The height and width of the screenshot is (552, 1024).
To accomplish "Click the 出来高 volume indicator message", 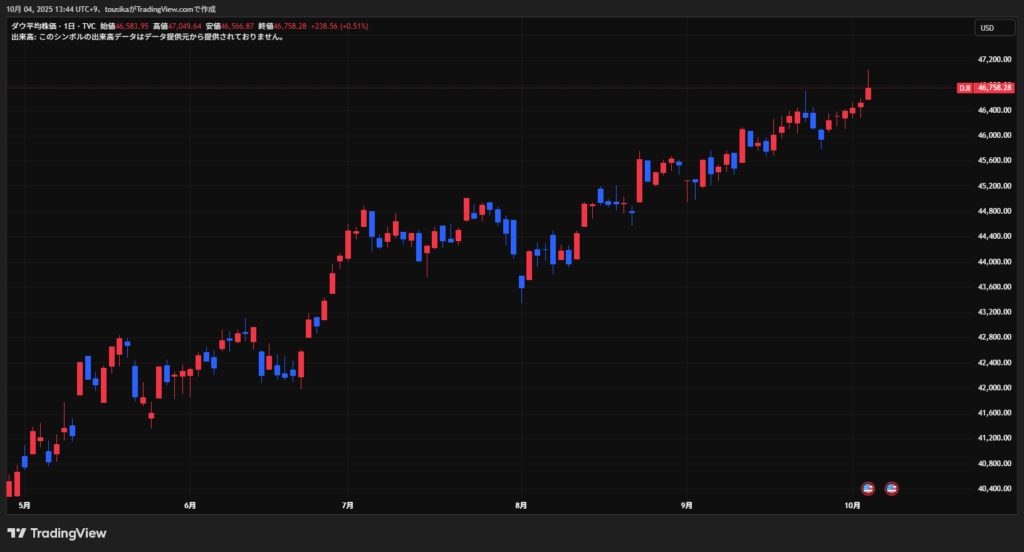I will [x=148, y=38].
